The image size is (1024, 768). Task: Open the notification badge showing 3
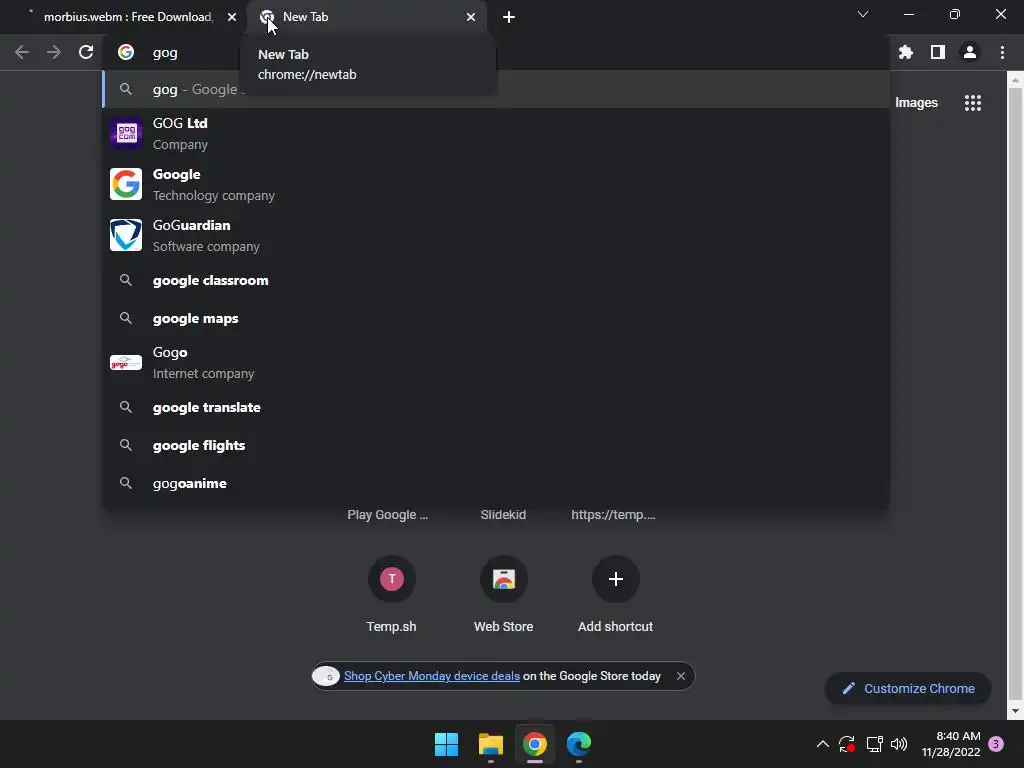coord(996,744)
